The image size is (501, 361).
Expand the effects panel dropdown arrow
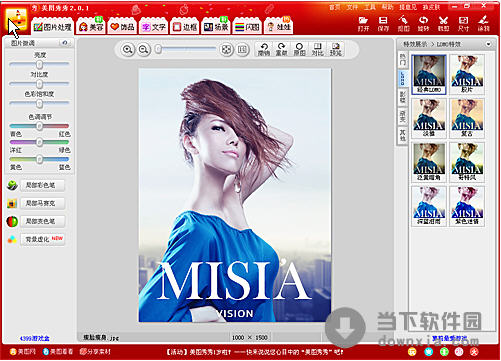point(489,44)
